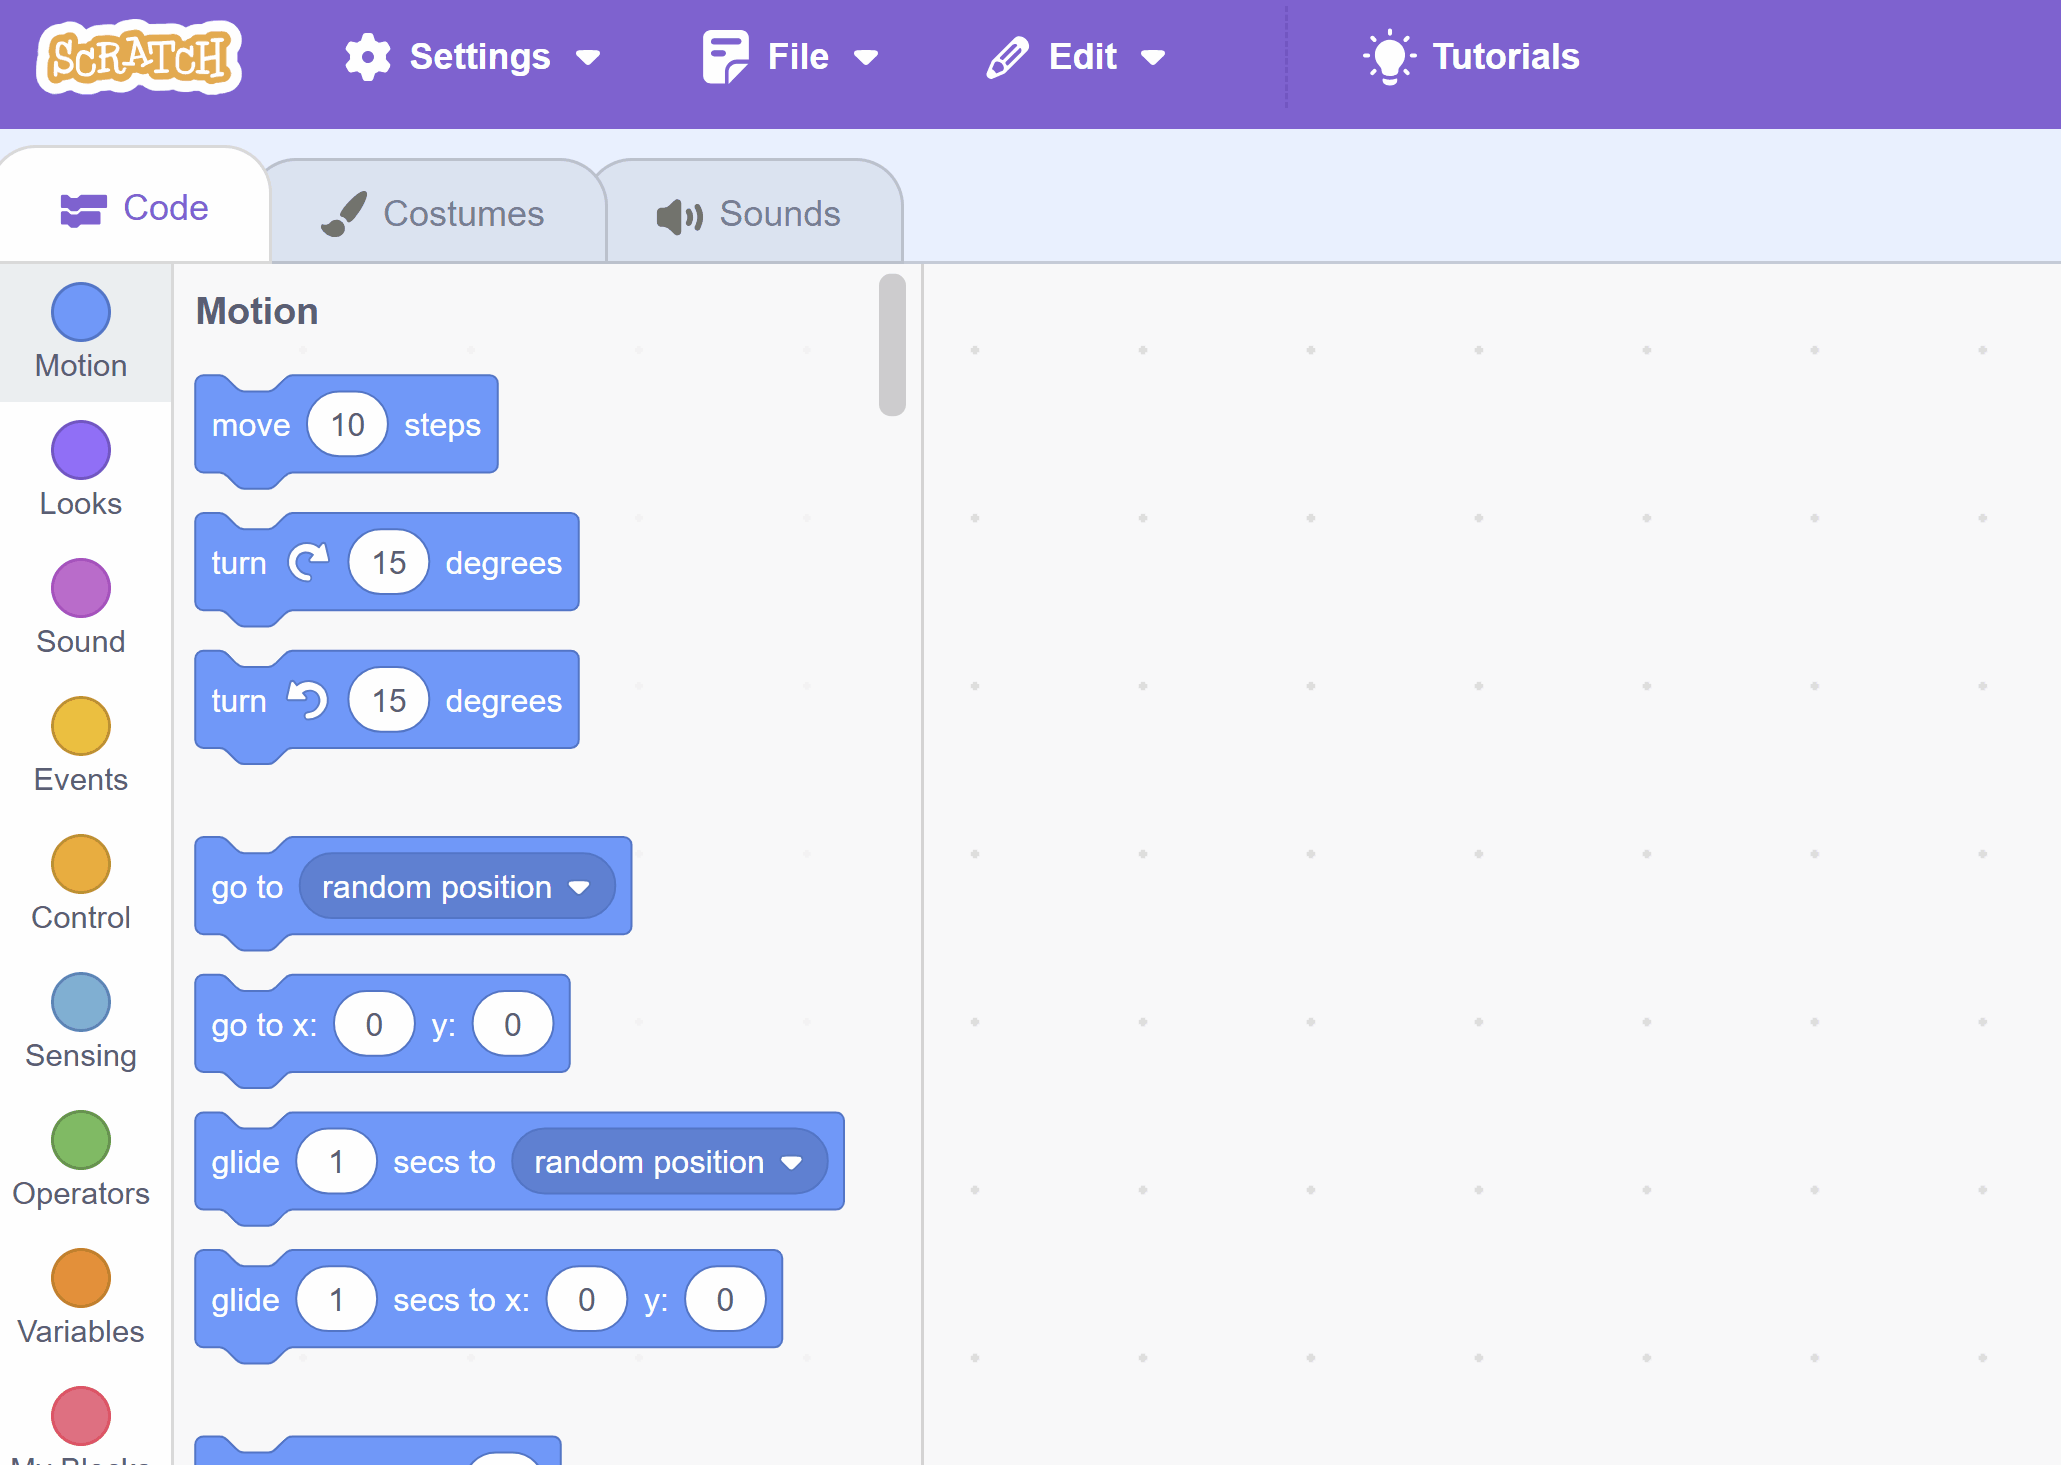Click the counterclockwise turn arrow icon
Screen dimensions: 2061x1465
pyautogui.click(x=308, y=700)
